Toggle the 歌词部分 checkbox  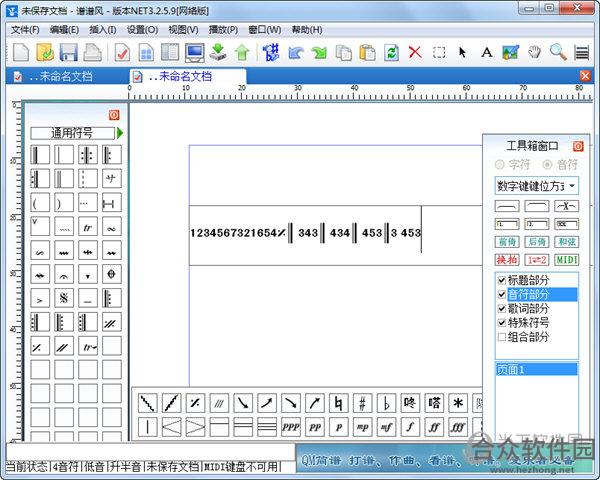(x=502, y=309)
